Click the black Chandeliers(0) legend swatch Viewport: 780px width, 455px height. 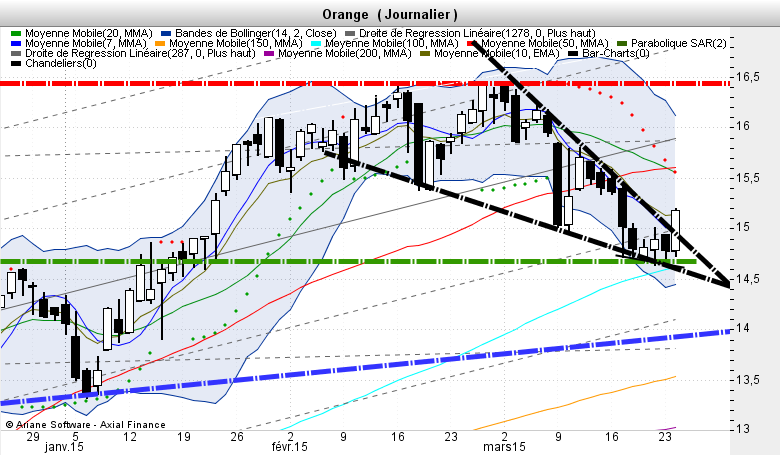(x=16, y=63)
